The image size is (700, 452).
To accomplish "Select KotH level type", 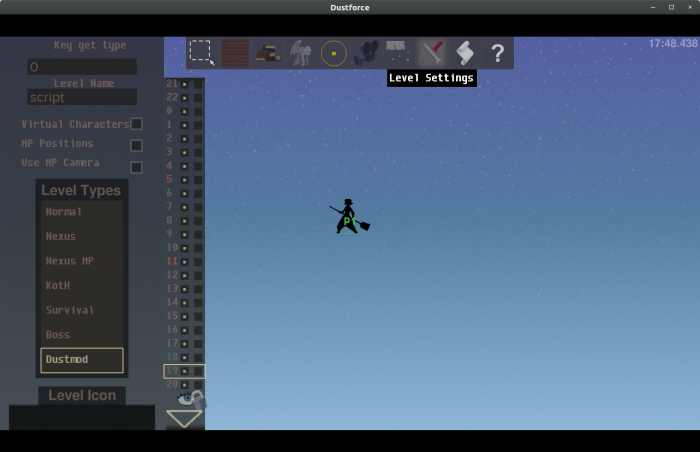I will tap(82, 286).
